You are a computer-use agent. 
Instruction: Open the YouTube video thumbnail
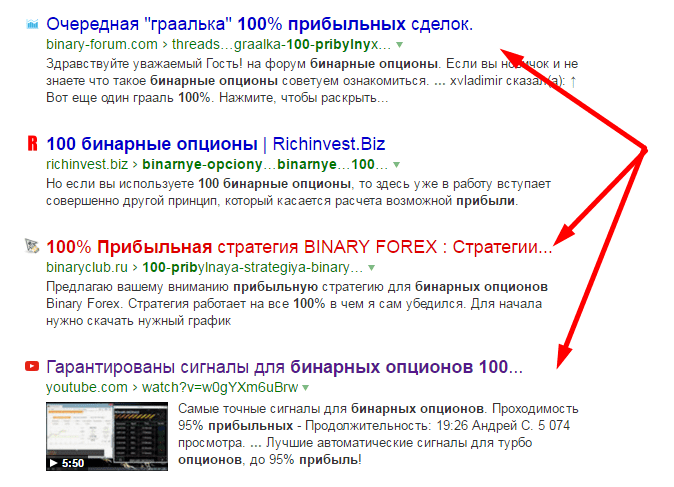coord(107,436)
